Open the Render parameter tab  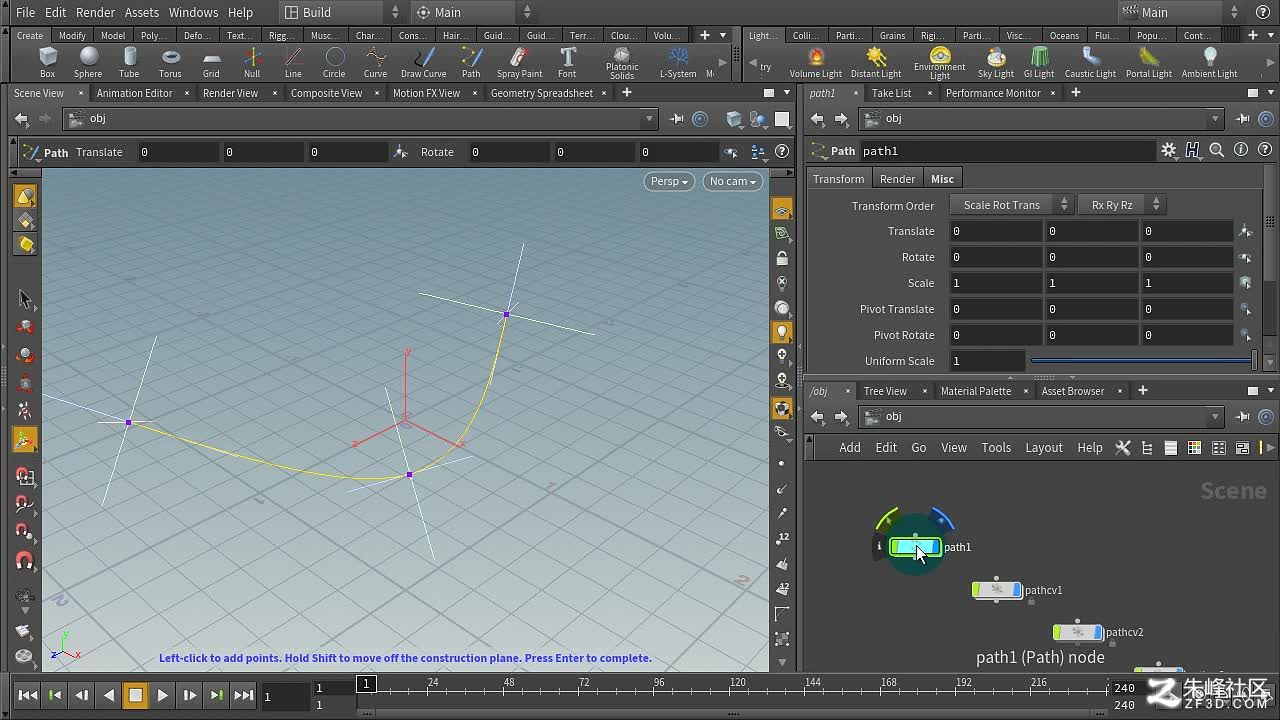coord(897,179)
